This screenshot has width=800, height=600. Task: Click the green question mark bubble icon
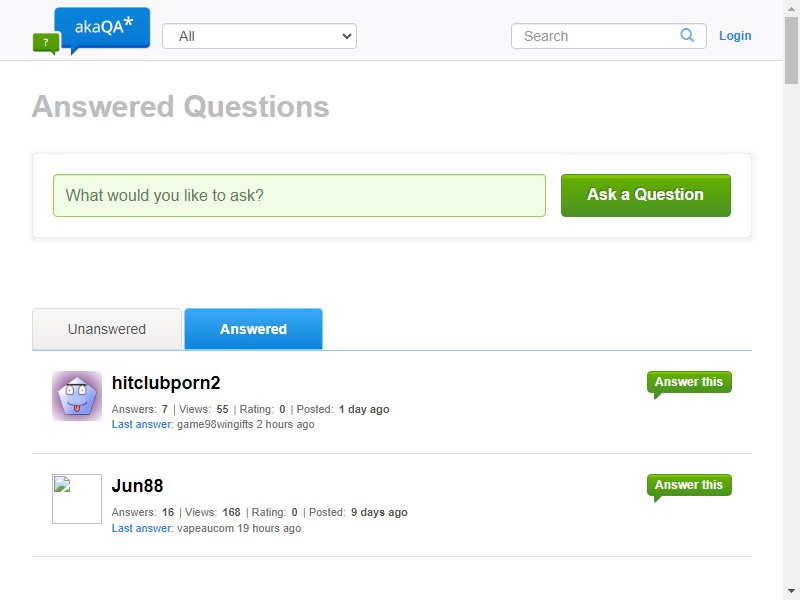(46, 43)
